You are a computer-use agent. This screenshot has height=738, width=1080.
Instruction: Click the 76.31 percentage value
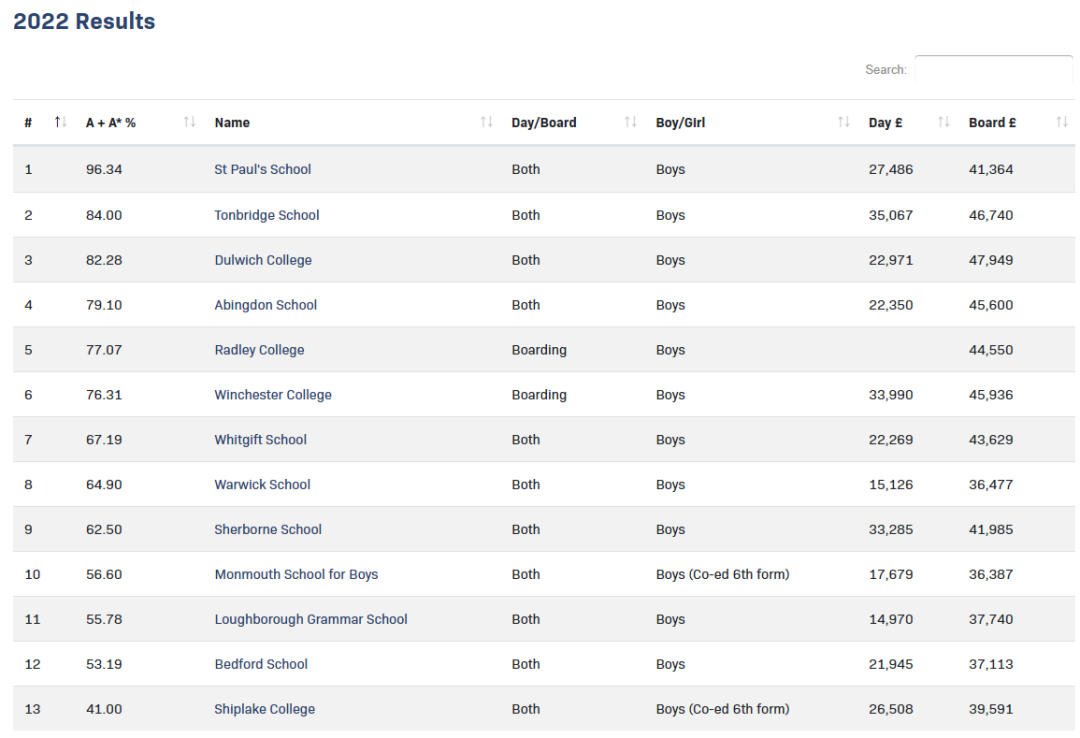(x=104, y=395)
